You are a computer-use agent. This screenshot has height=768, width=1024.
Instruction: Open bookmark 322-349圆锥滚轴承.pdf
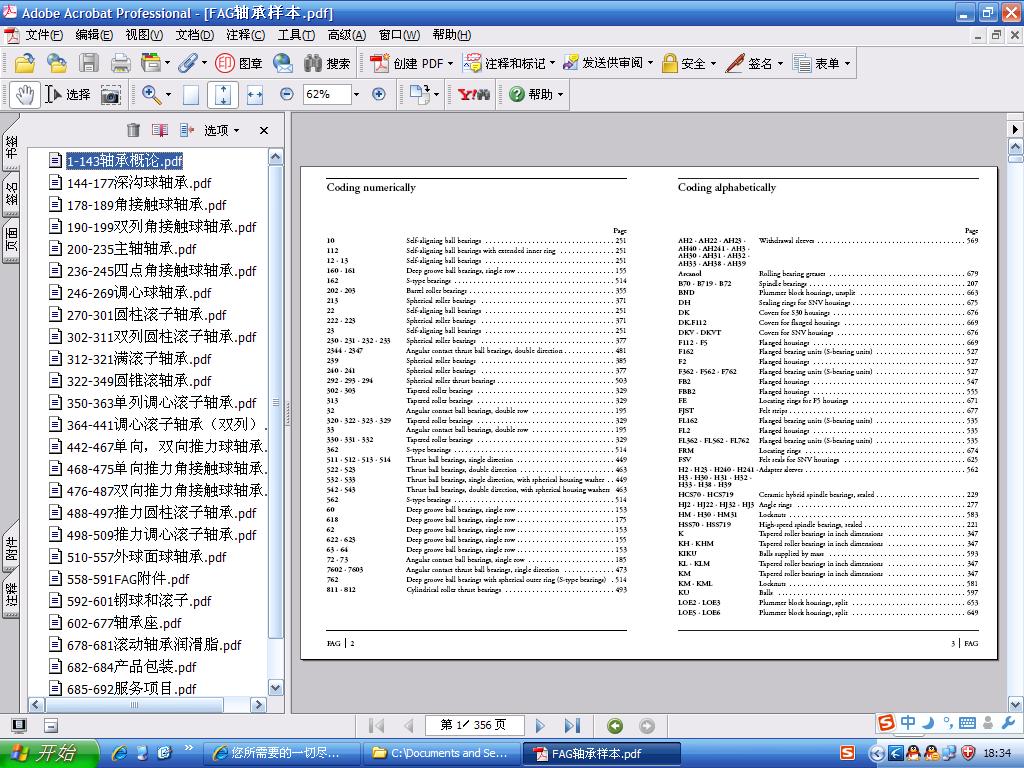[x=139, y=381]
